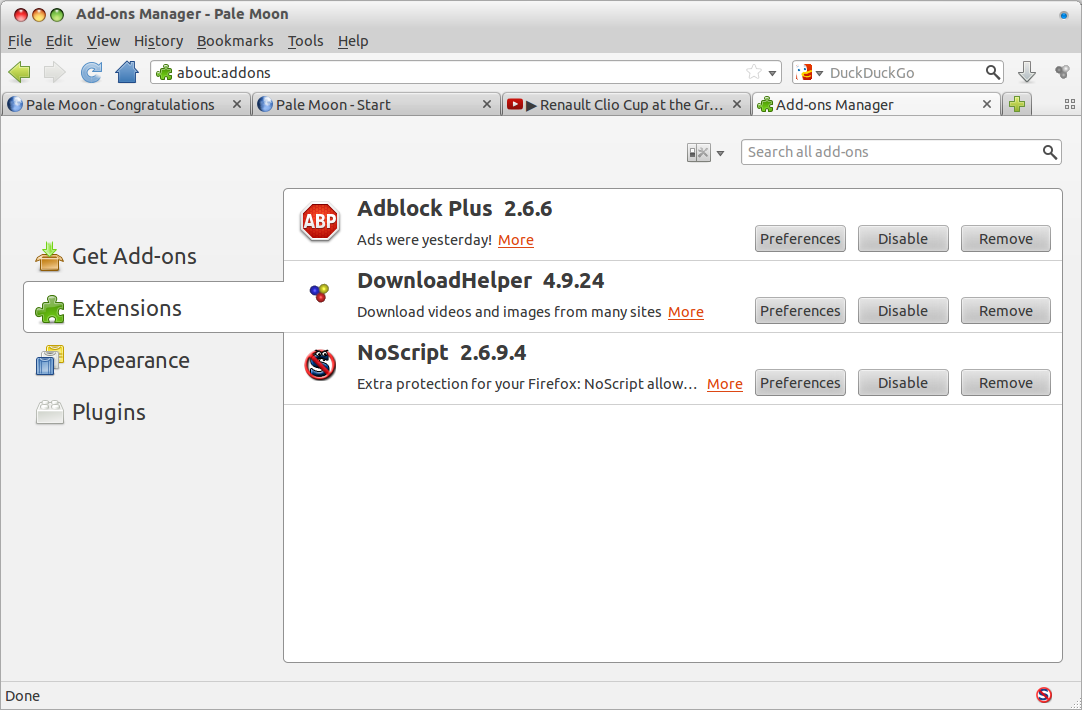Click the Done status bar text
This screenshot has width=1082, height=710.
[23, 696]
